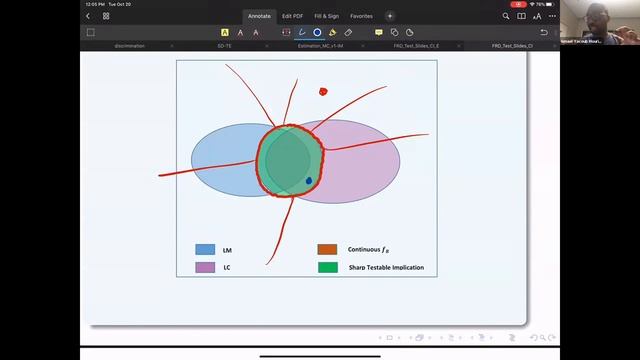Open the presenter video thumbnail

(600, 22)
